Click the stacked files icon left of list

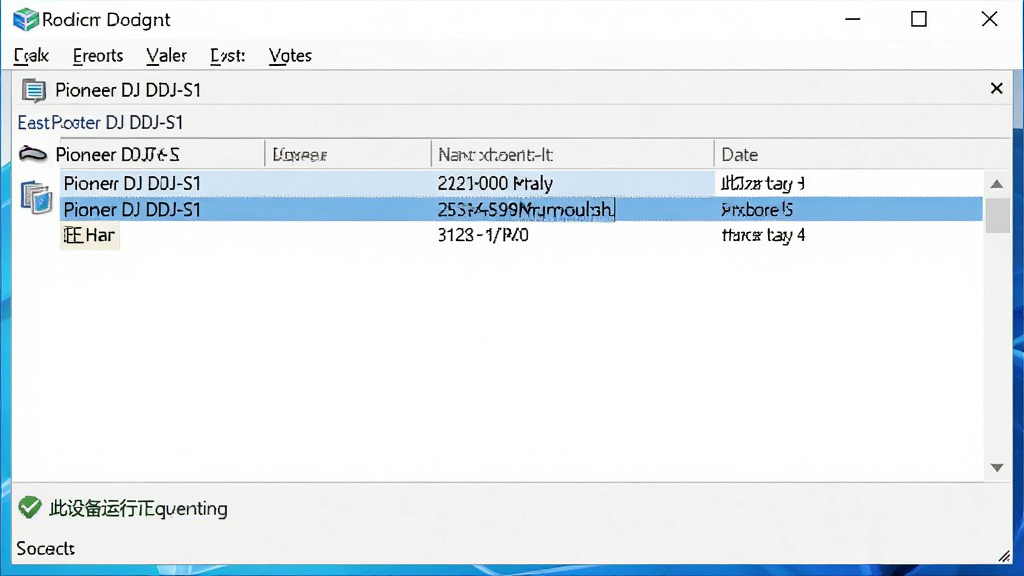pyautogui.click(x=36, y=197)
